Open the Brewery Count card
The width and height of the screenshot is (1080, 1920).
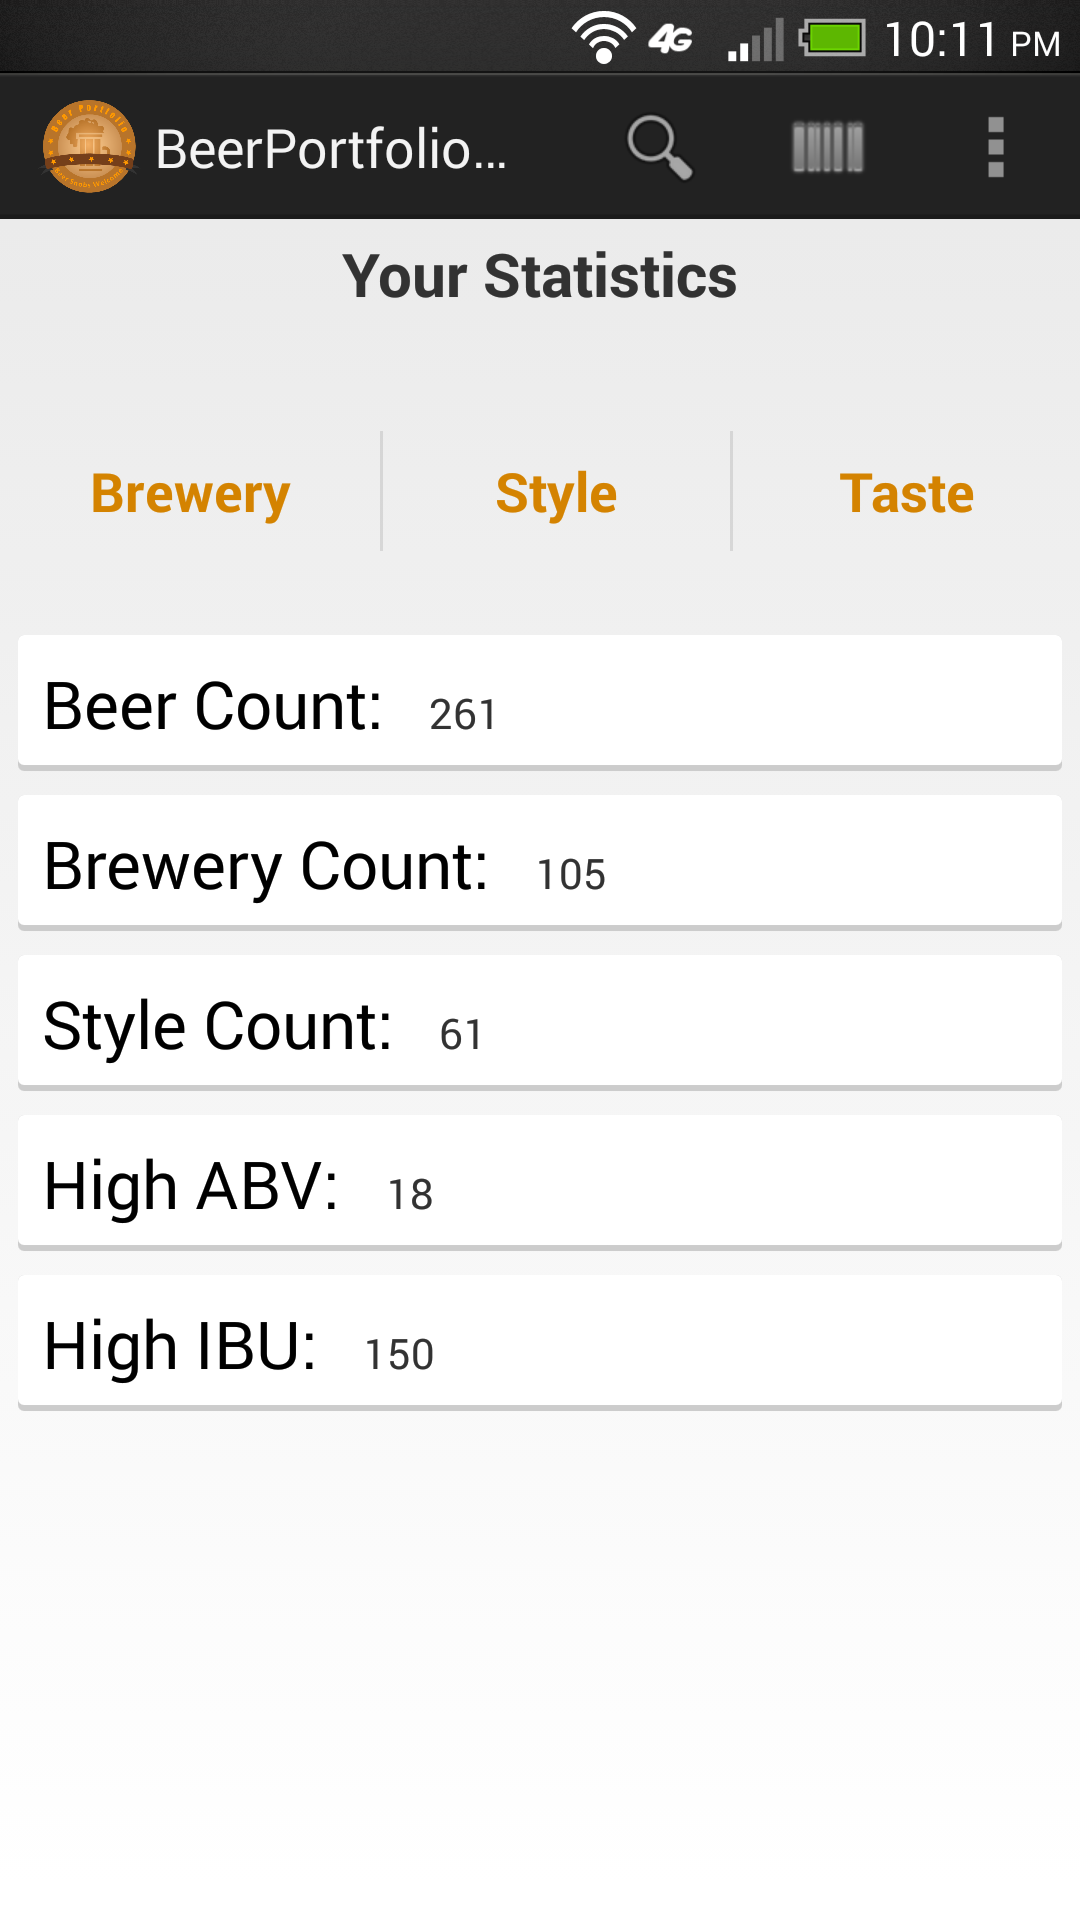pos(540,862)
